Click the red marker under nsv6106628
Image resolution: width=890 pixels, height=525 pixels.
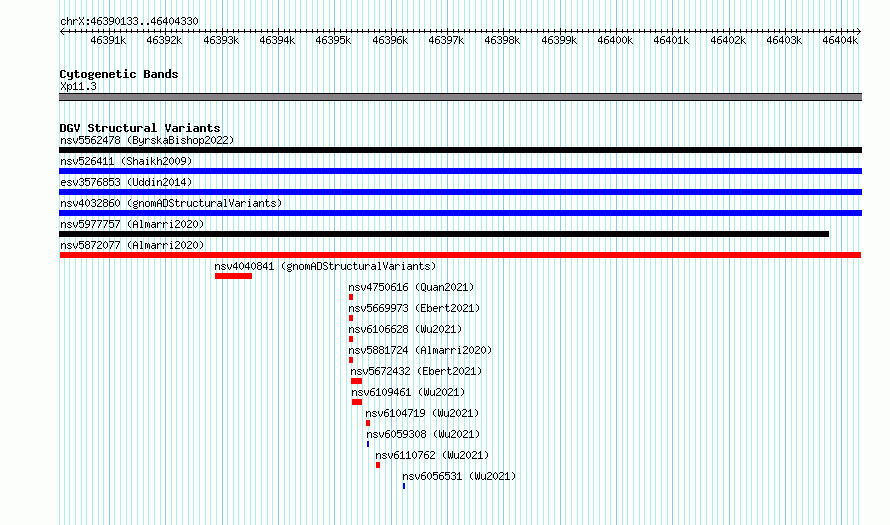pyautogui.click(x=351, y=339)
